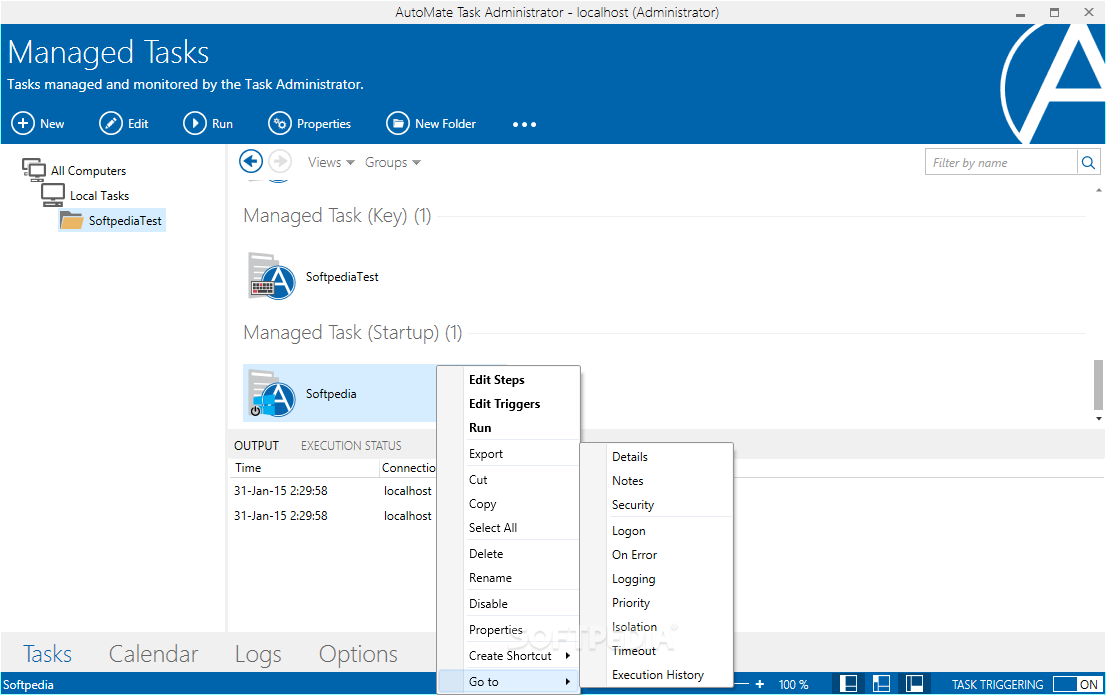
Task: Expand the Go to submenu
Action: [509, 682]
